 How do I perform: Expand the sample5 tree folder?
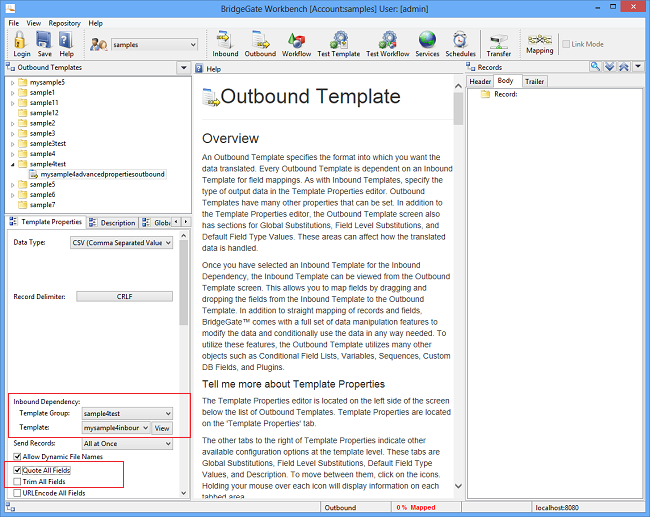(x=12, y=185)
